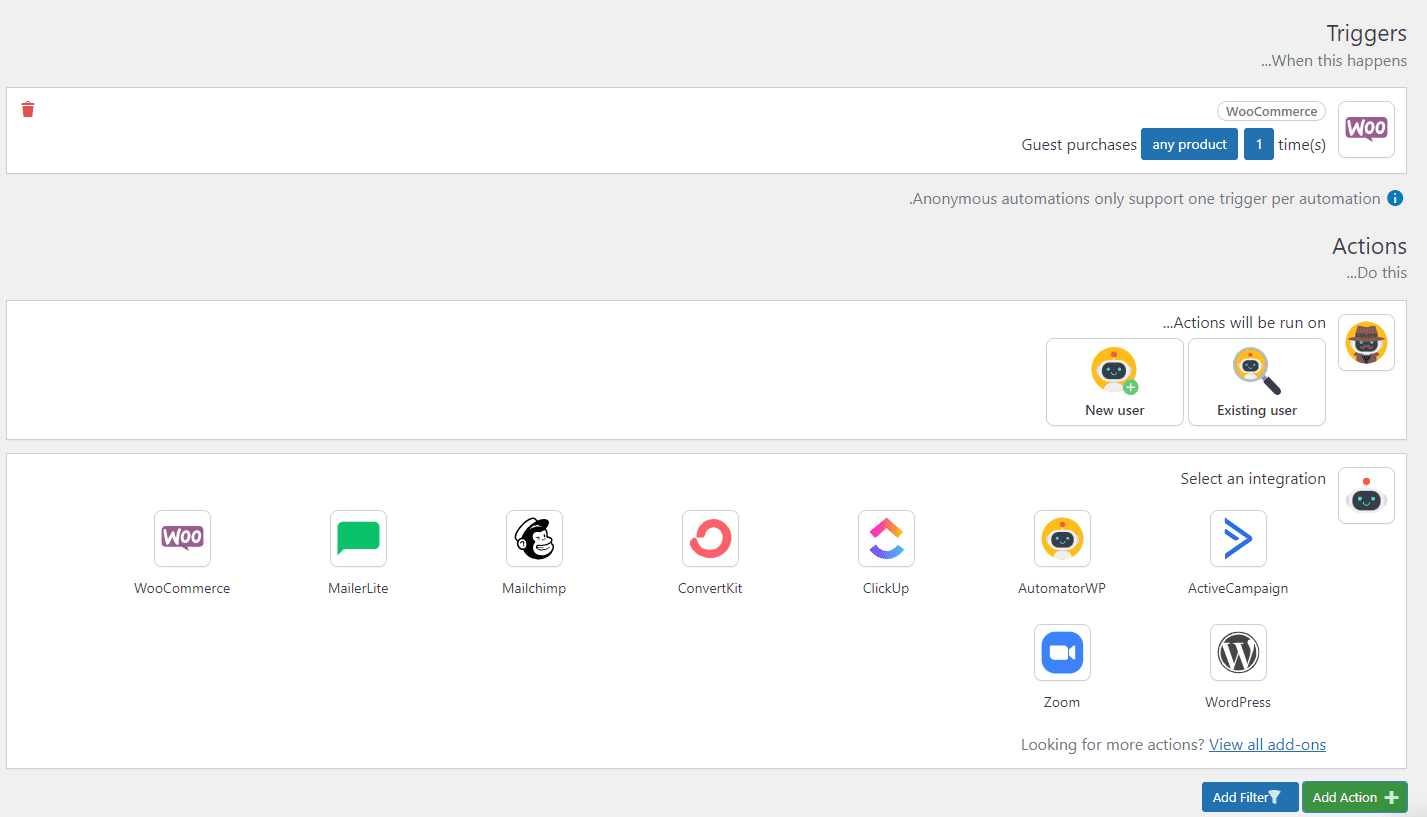Select the ActiveCampaign integration icon
Screen dimensions: 1427x817
1238,539
